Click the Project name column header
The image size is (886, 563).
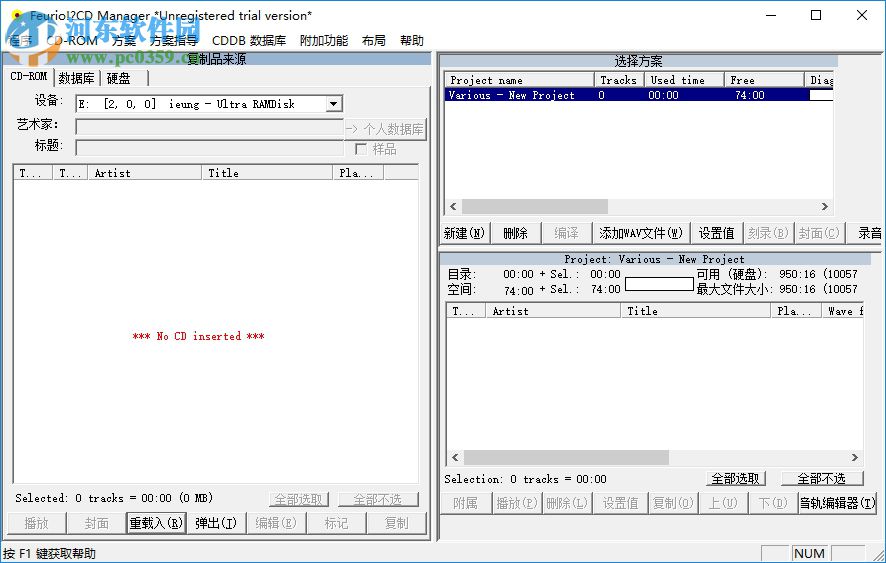pyautogui.click(x=519, y=80)
